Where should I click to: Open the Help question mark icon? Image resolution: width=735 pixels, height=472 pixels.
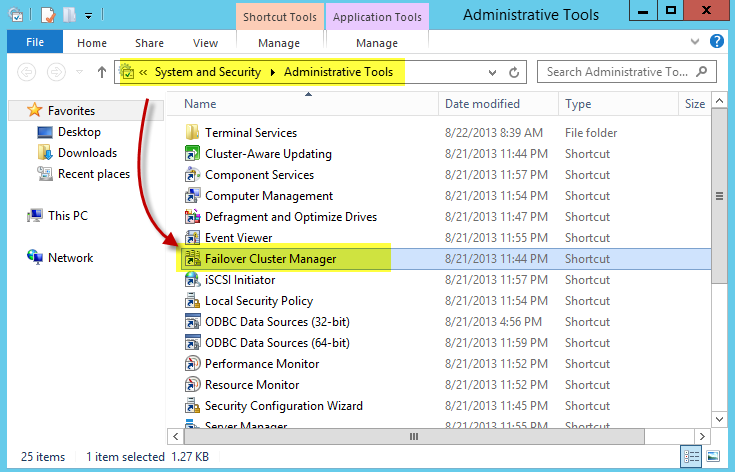click(x=717, y=41)
